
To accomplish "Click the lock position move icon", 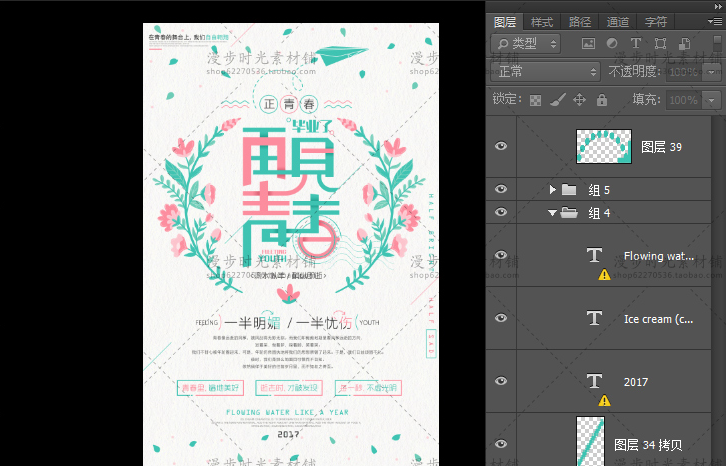I will coord(580,100).
